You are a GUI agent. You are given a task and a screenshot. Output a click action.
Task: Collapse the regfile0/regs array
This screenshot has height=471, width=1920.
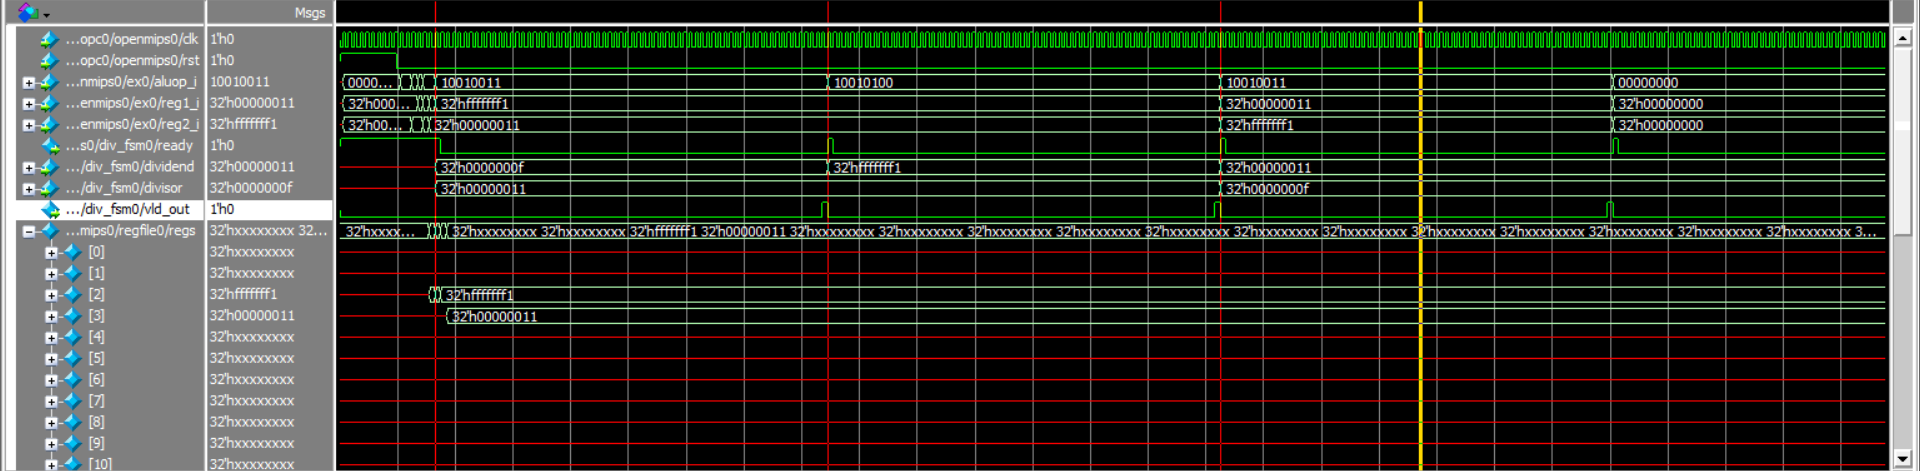pyautogui.click(x=29, y=232)
